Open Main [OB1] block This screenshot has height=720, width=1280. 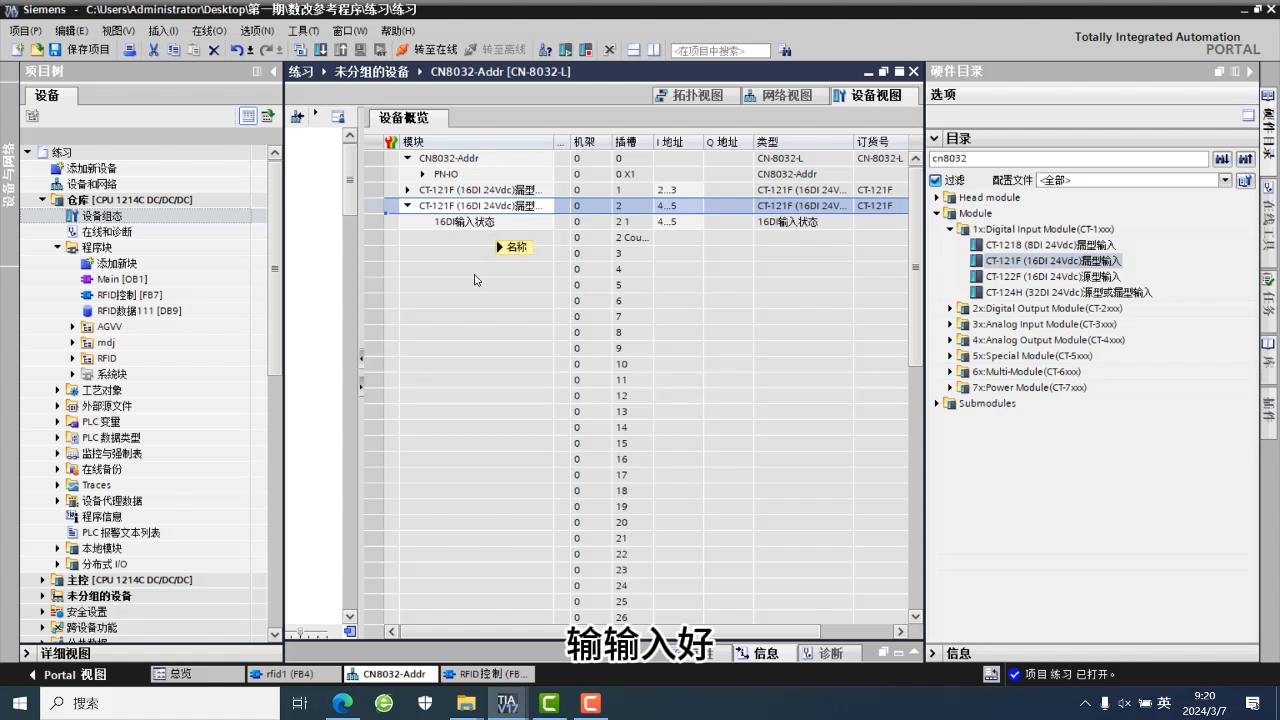(122, 279)
